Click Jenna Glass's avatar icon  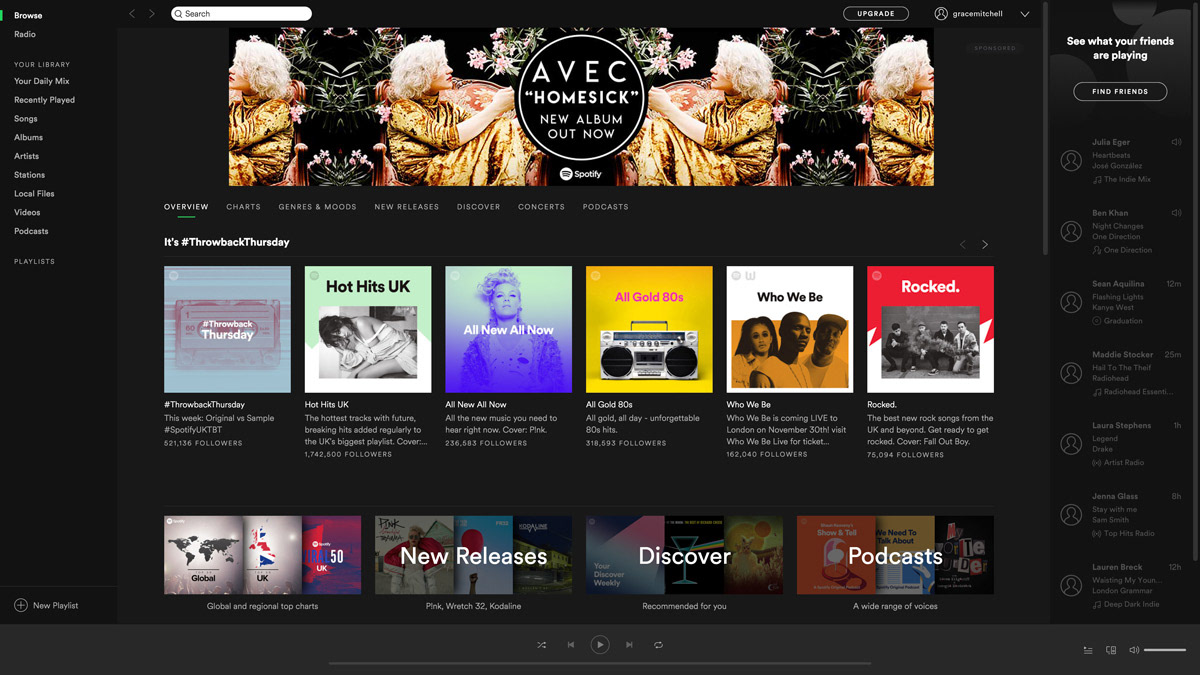(x=1071, y=515)
